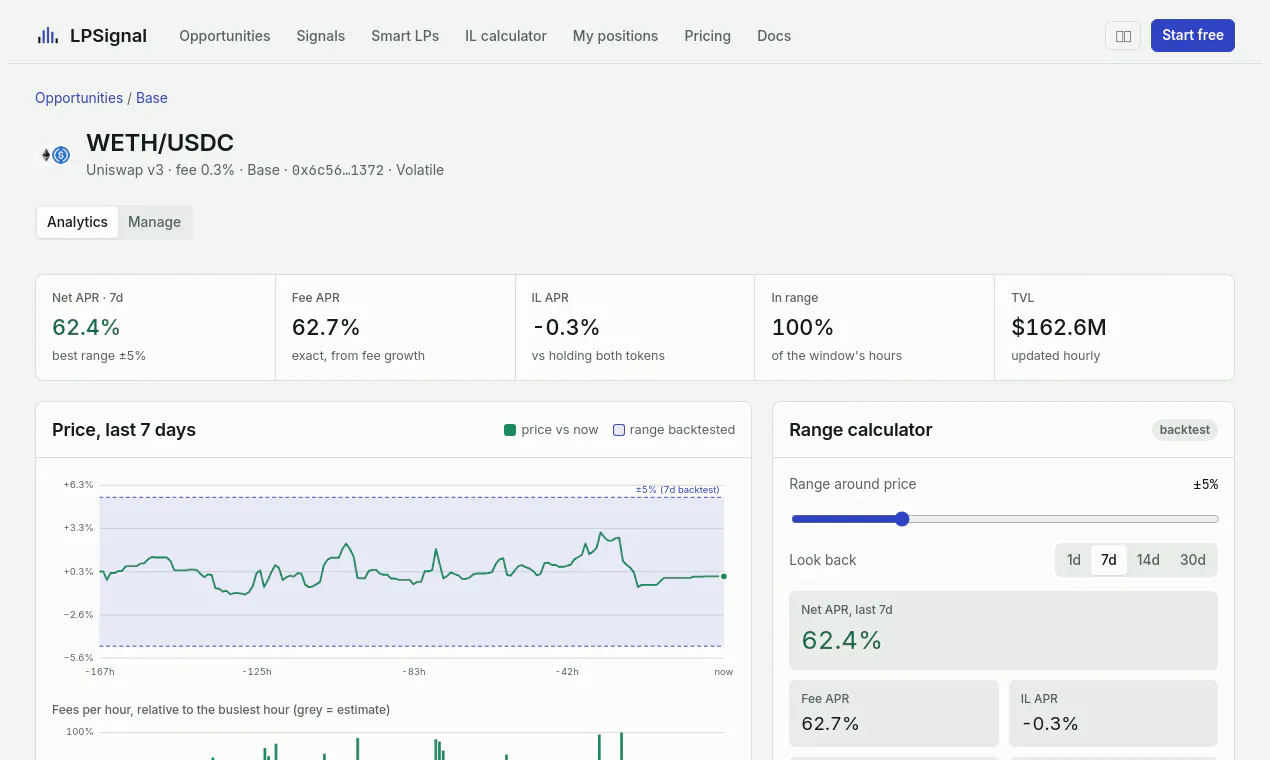Image resolution: width=1270 pixels, height=760 pixels.
Task: Click the WETH/USDC pool title
Action: pos(160,143)
